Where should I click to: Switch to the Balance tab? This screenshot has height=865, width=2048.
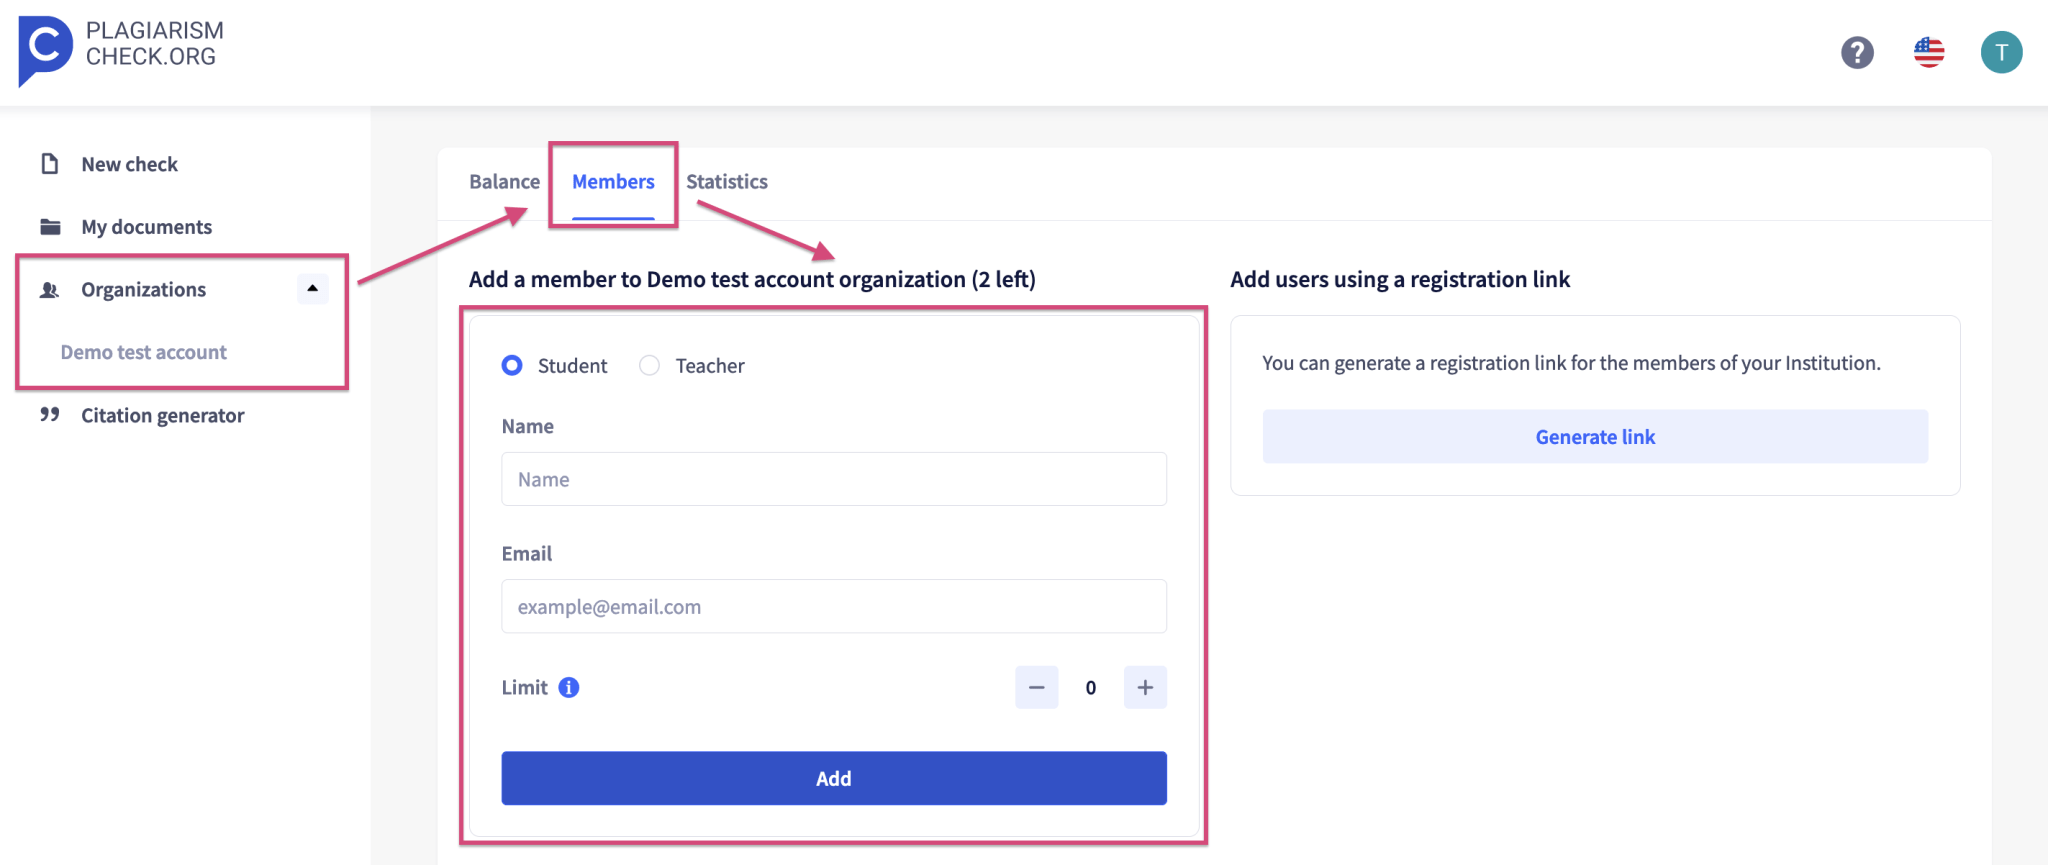pyautogui.click(x=504, y=181)
